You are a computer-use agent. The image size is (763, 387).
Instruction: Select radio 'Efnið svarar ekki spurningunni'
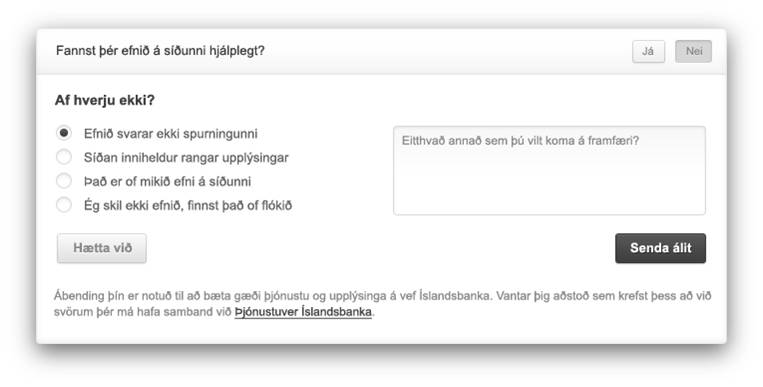pyautogui.click(x=64, y=133)
